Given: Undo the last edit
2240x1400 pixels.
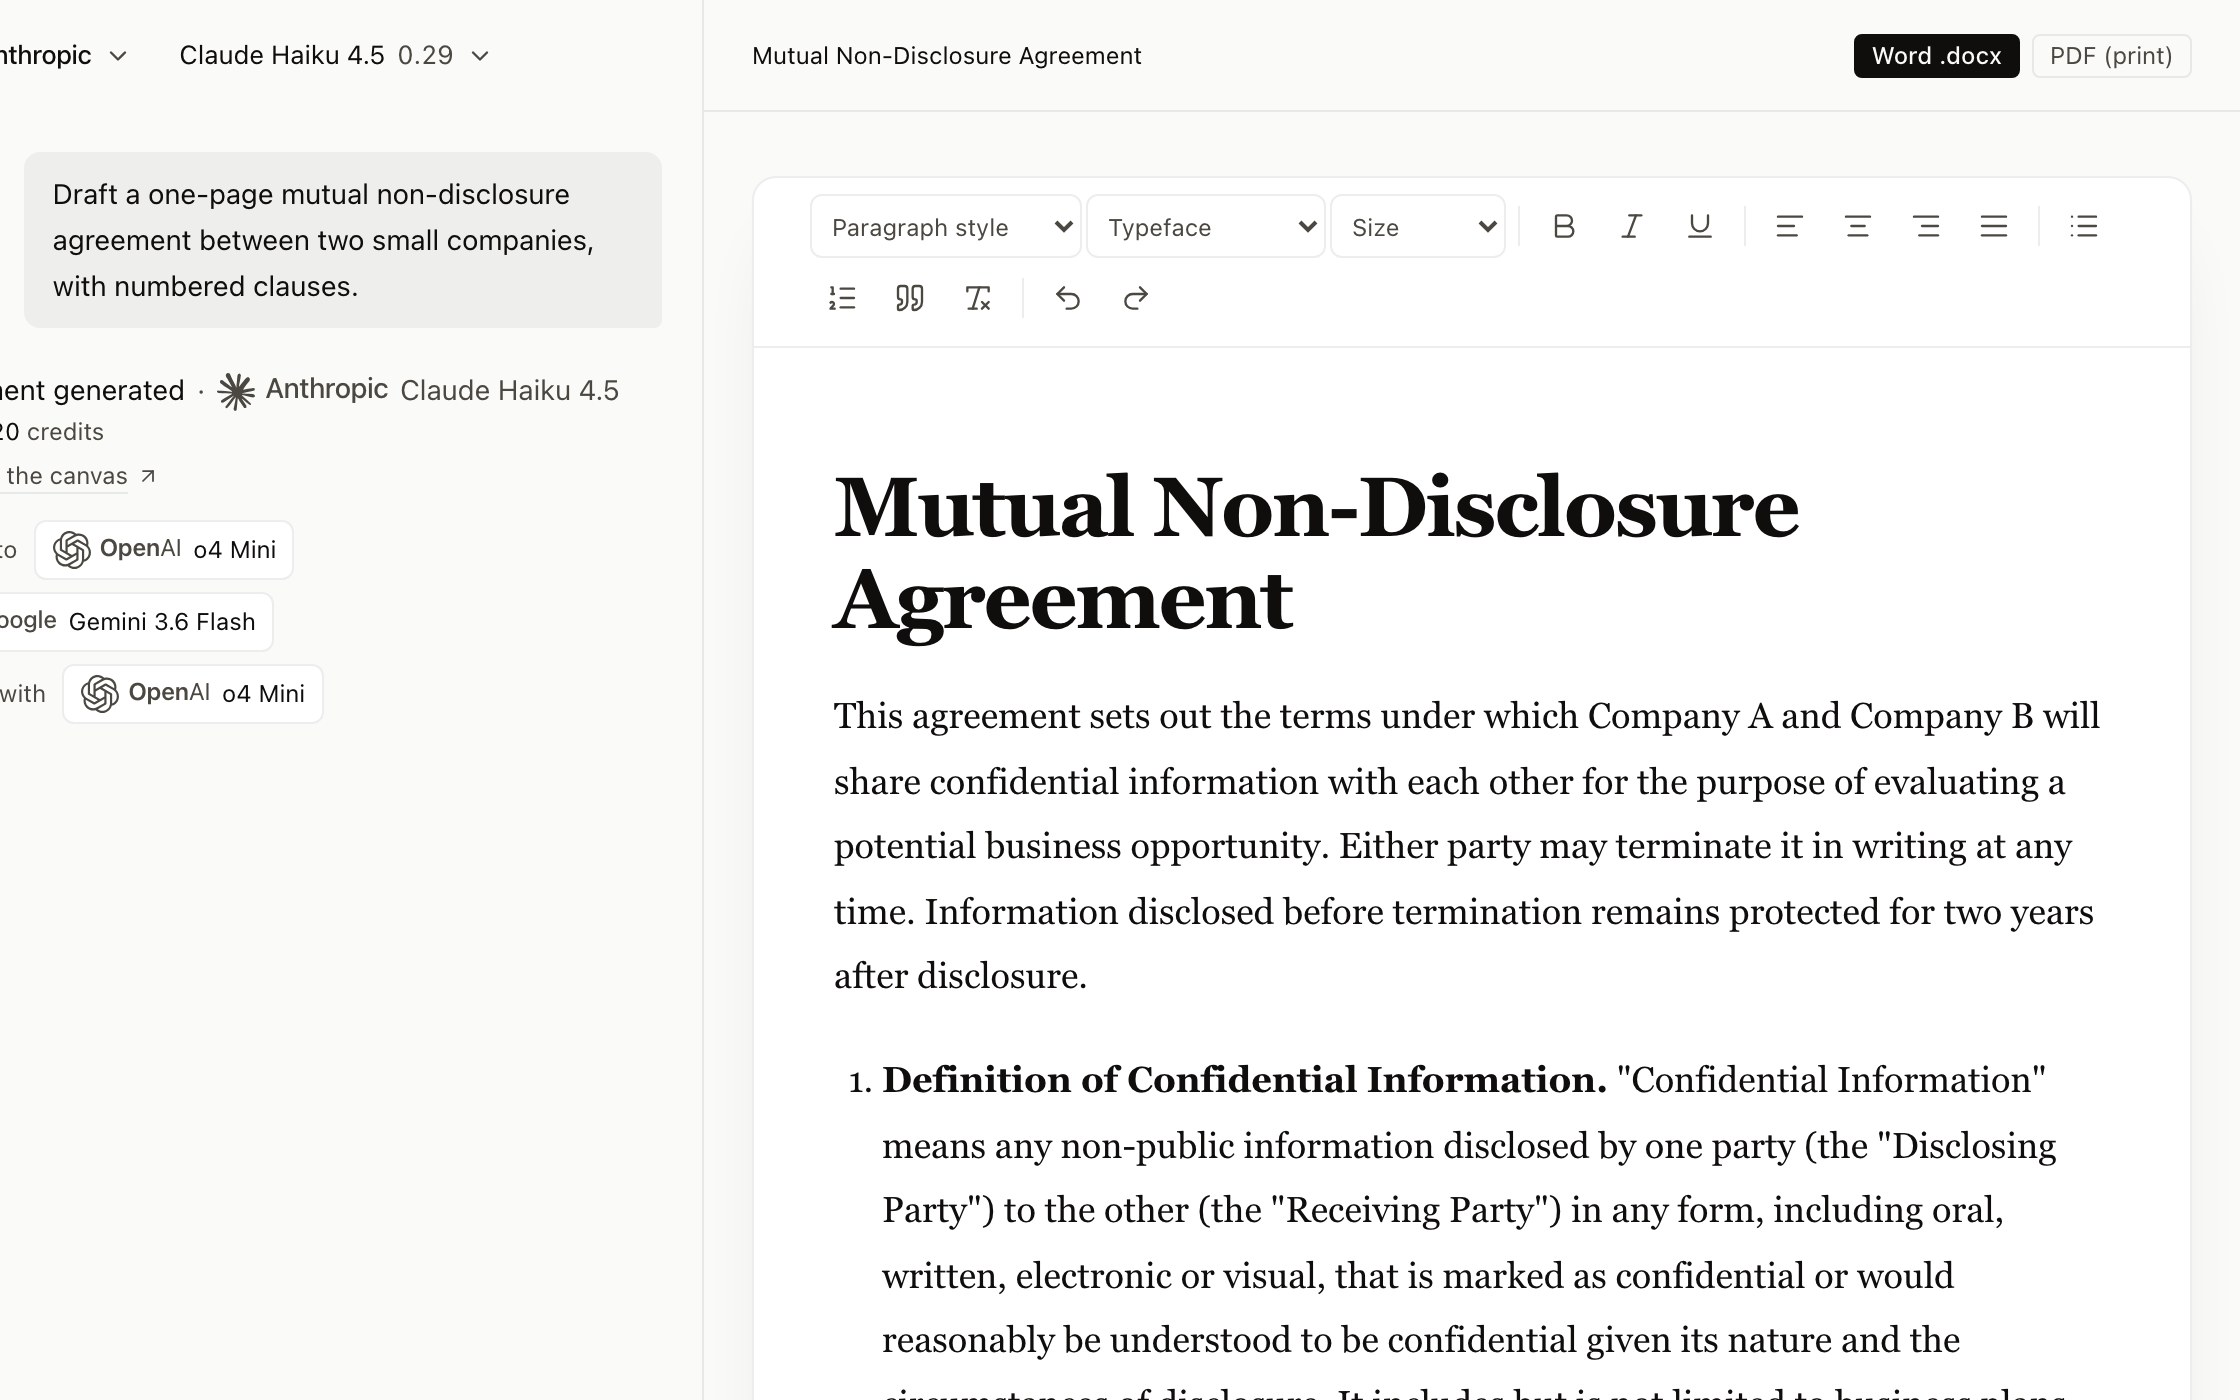Looking at the screenshot, I should click(1067, 298).
